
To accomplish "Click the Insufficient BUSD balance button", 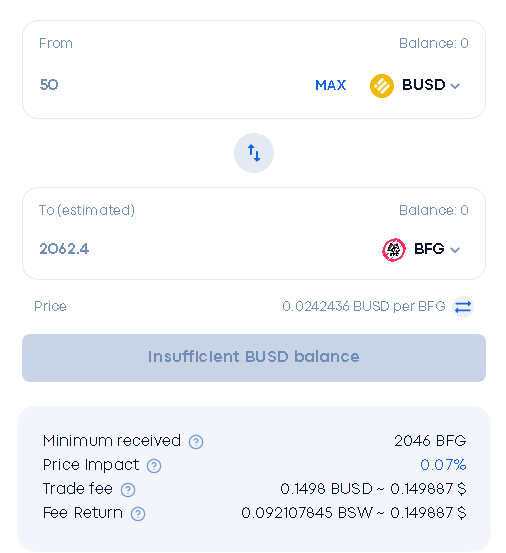I will click(254, 358).
